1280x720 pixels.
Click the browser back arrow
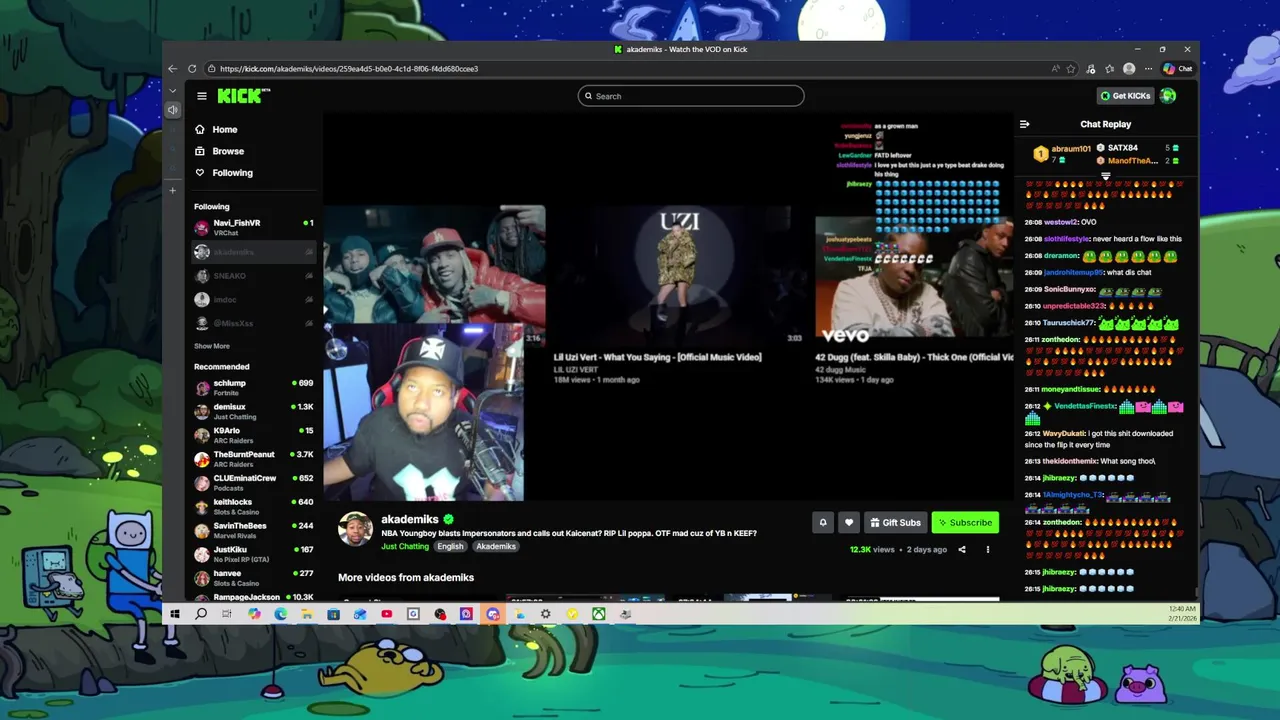(x=173, y=69)
